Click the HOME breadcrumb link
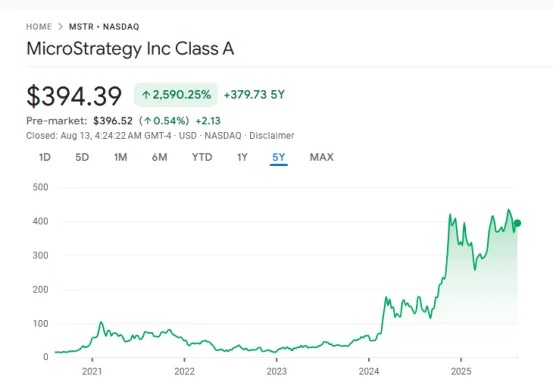The width and height of the screenshot is (554, 392). tap(39, 27)
